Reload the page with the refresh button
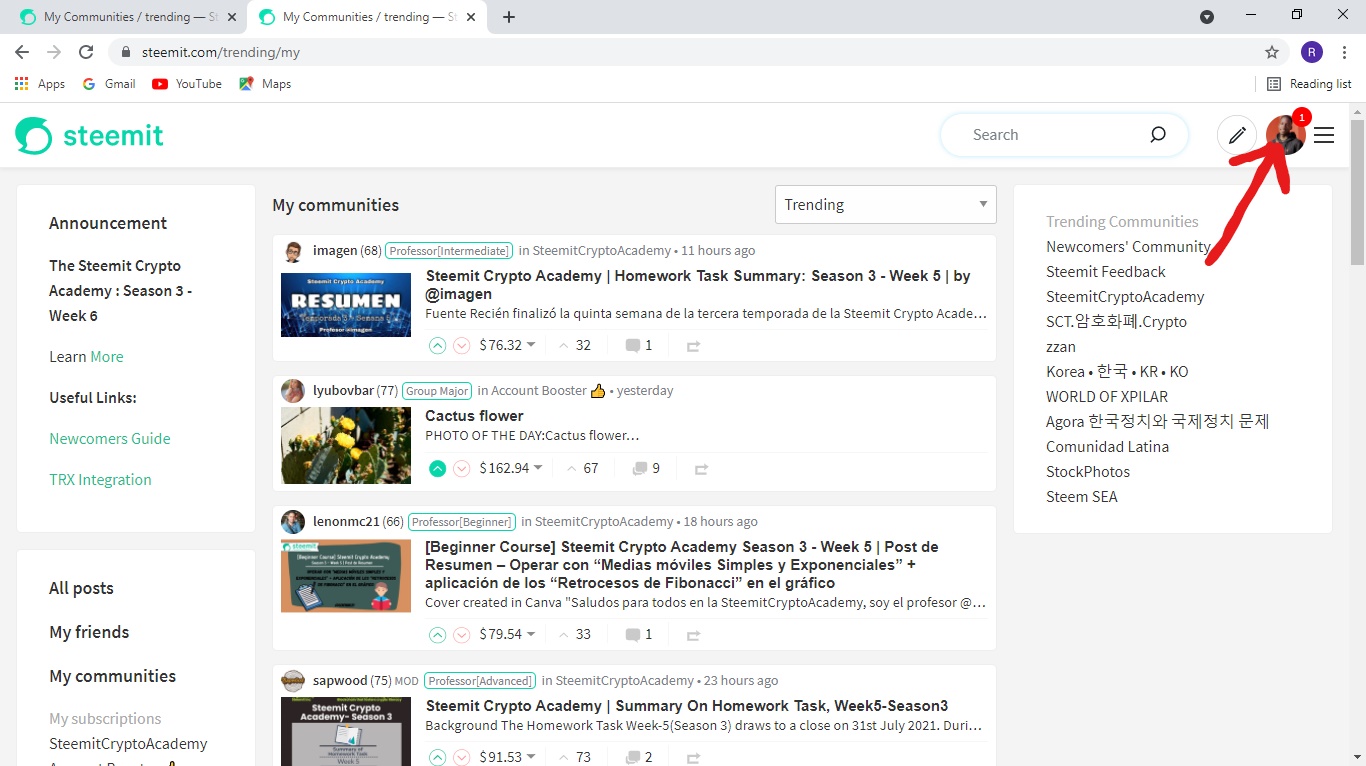1366x766 pixels. (86, 52)
